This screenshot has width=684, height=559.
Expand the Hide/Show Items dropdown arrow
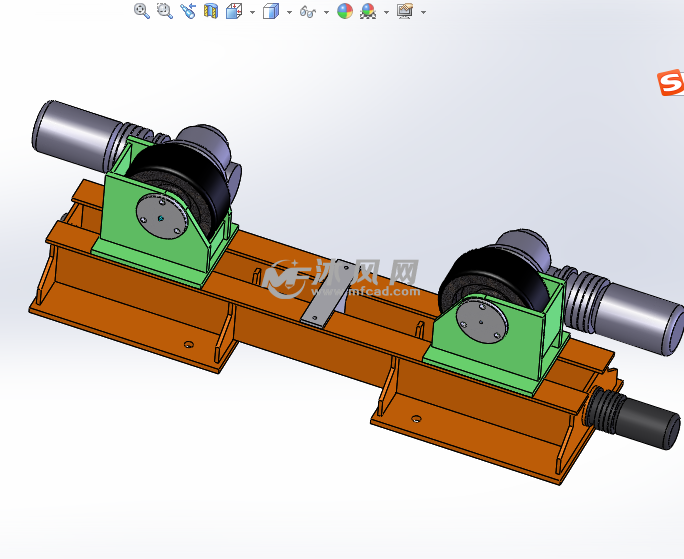click(326, 12)
